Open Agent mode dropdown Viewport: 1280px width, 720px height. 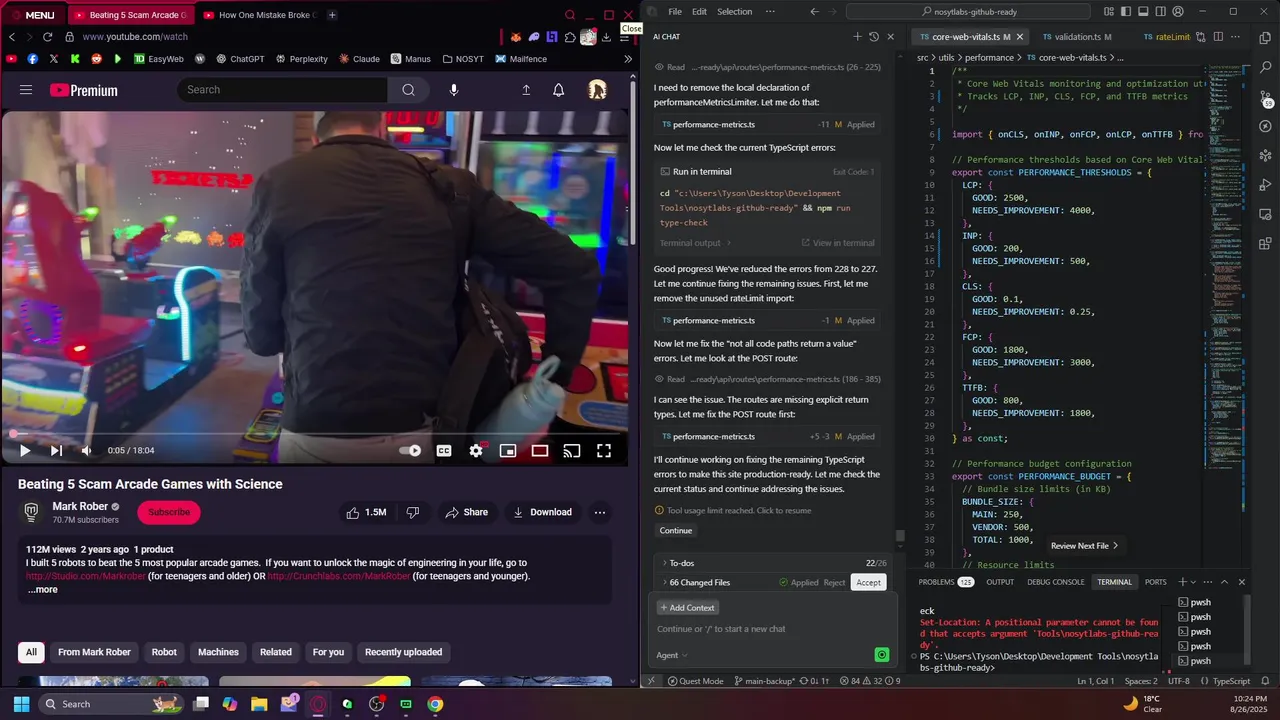coord(672,655)
